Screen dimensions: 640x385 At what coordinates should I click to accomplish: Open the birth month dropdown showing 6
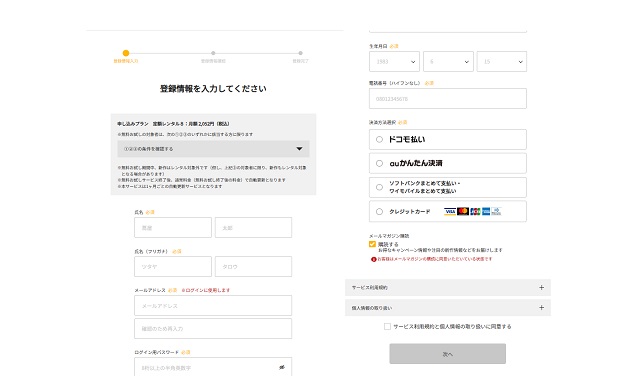click(448, 62)
